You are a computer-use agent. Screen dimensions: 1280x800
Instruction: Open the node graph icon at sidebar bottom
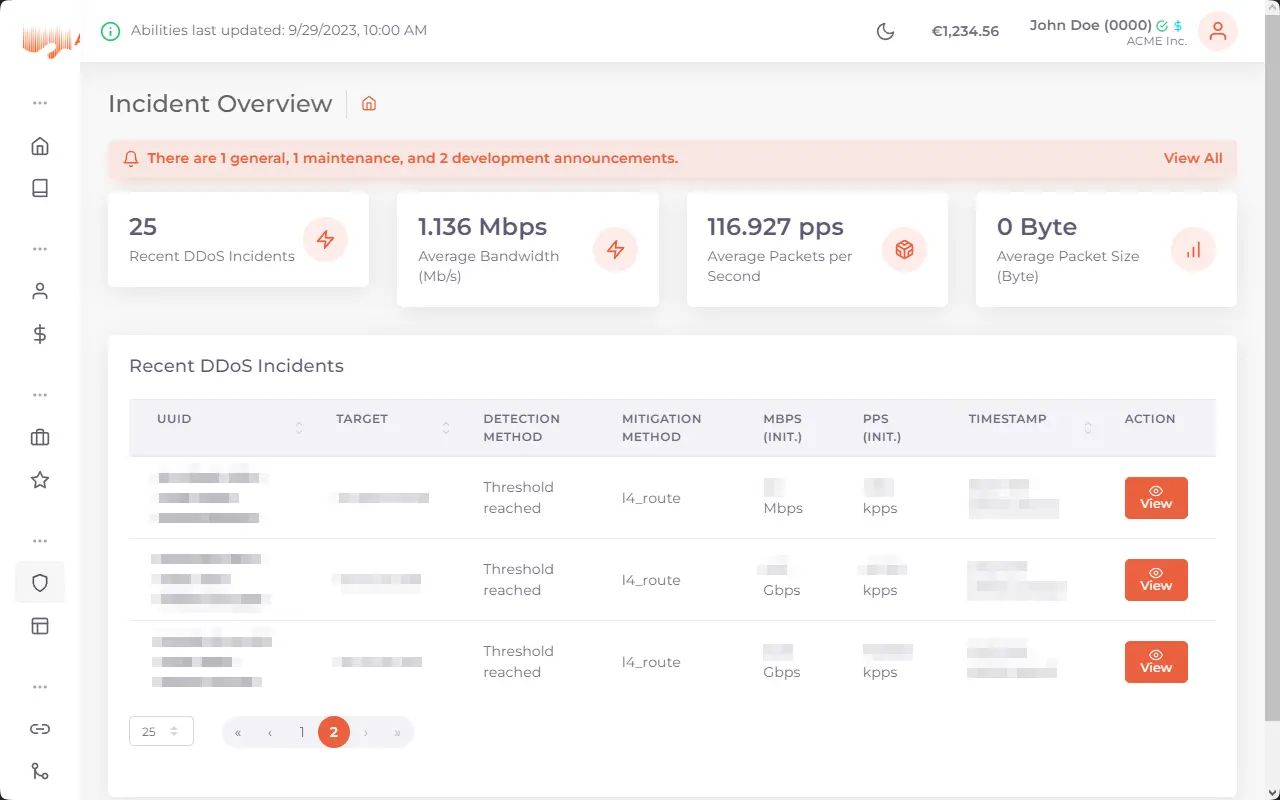pyautogui.click(x=39, y=771)
